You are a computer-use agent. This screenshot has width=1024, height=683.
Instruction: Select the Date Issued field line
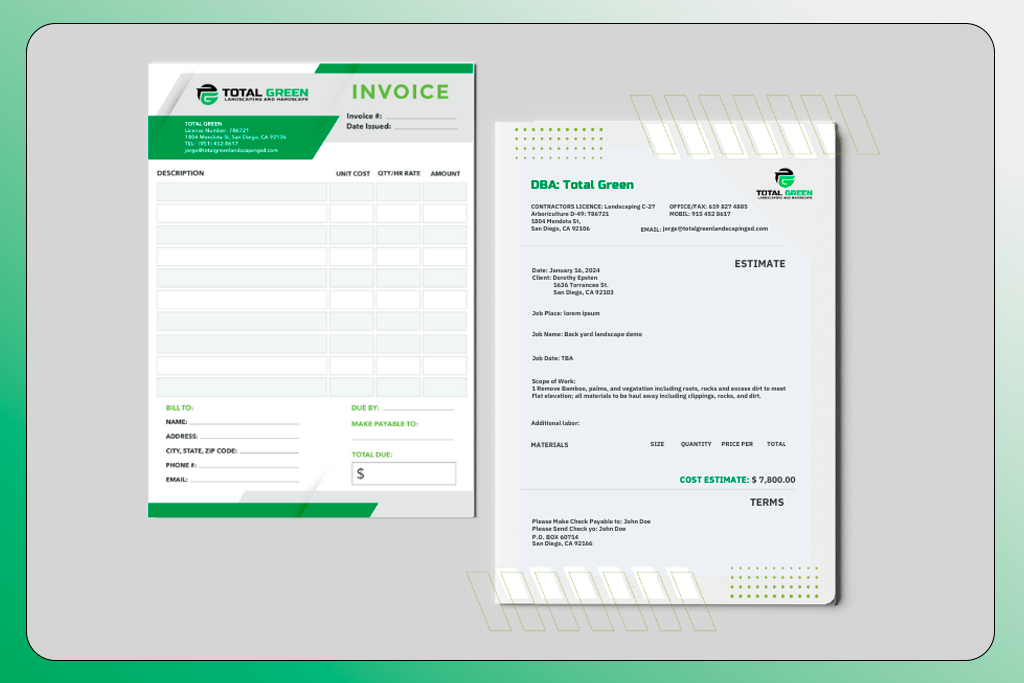point(426,127)
